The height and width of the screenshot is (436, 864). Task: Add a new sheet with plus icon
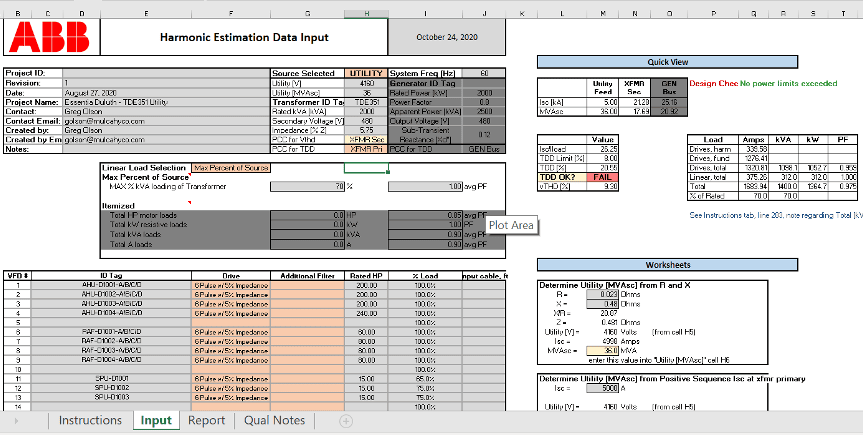[346, 421]
